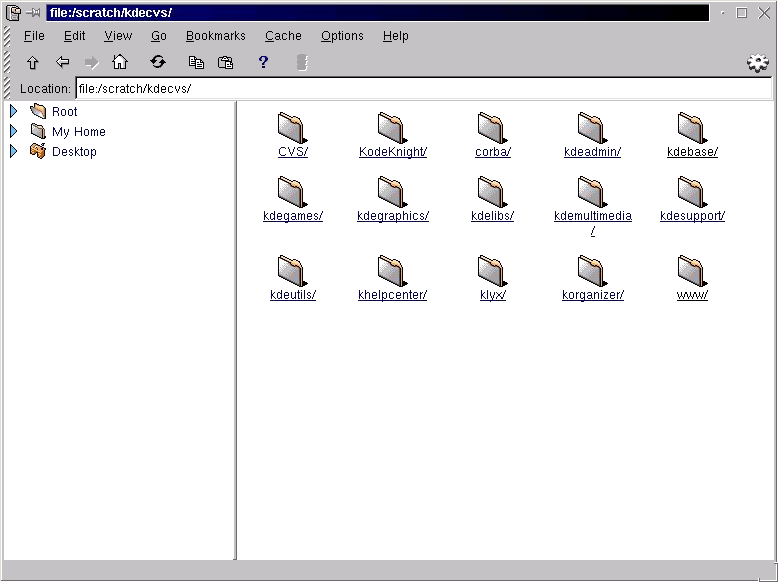Click the Reload toolbar icon
778x582 pixels.
click(x=158, y=62)
